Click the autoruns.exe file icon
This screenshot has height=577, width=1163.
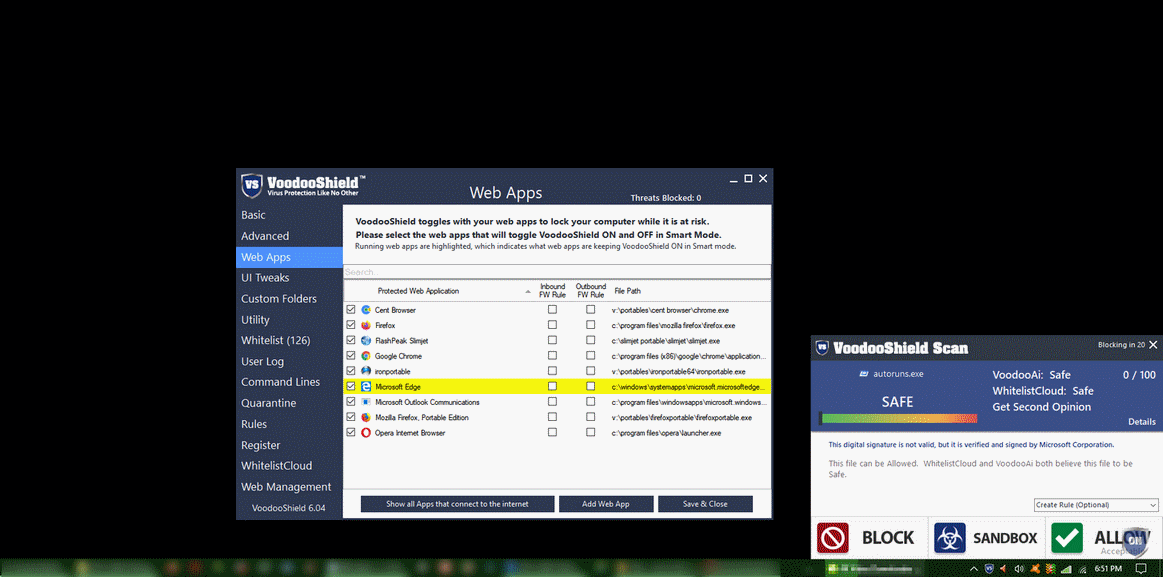pyautogui.click(x=863, y=375)
